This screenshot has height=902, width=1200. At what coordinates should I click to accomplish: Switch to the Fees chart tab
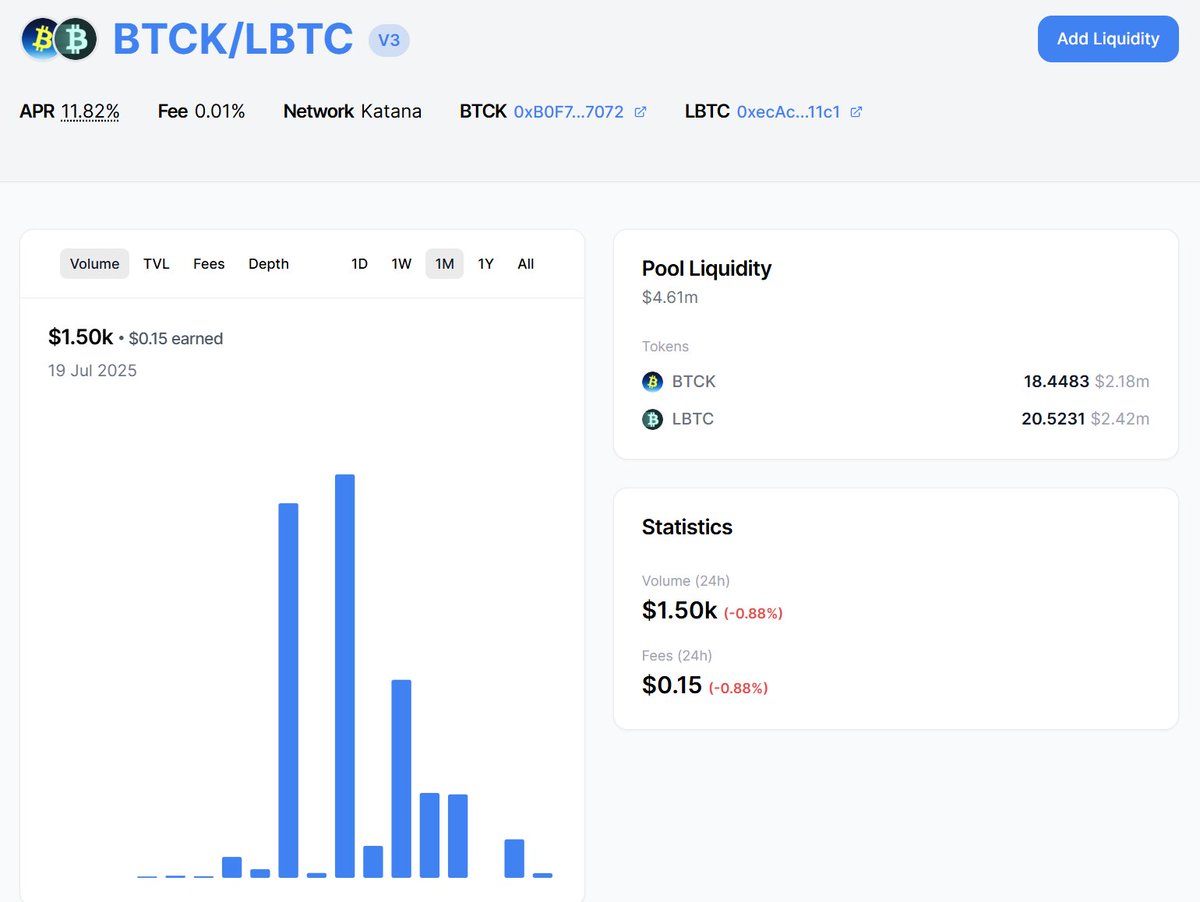tap(209, 264)
